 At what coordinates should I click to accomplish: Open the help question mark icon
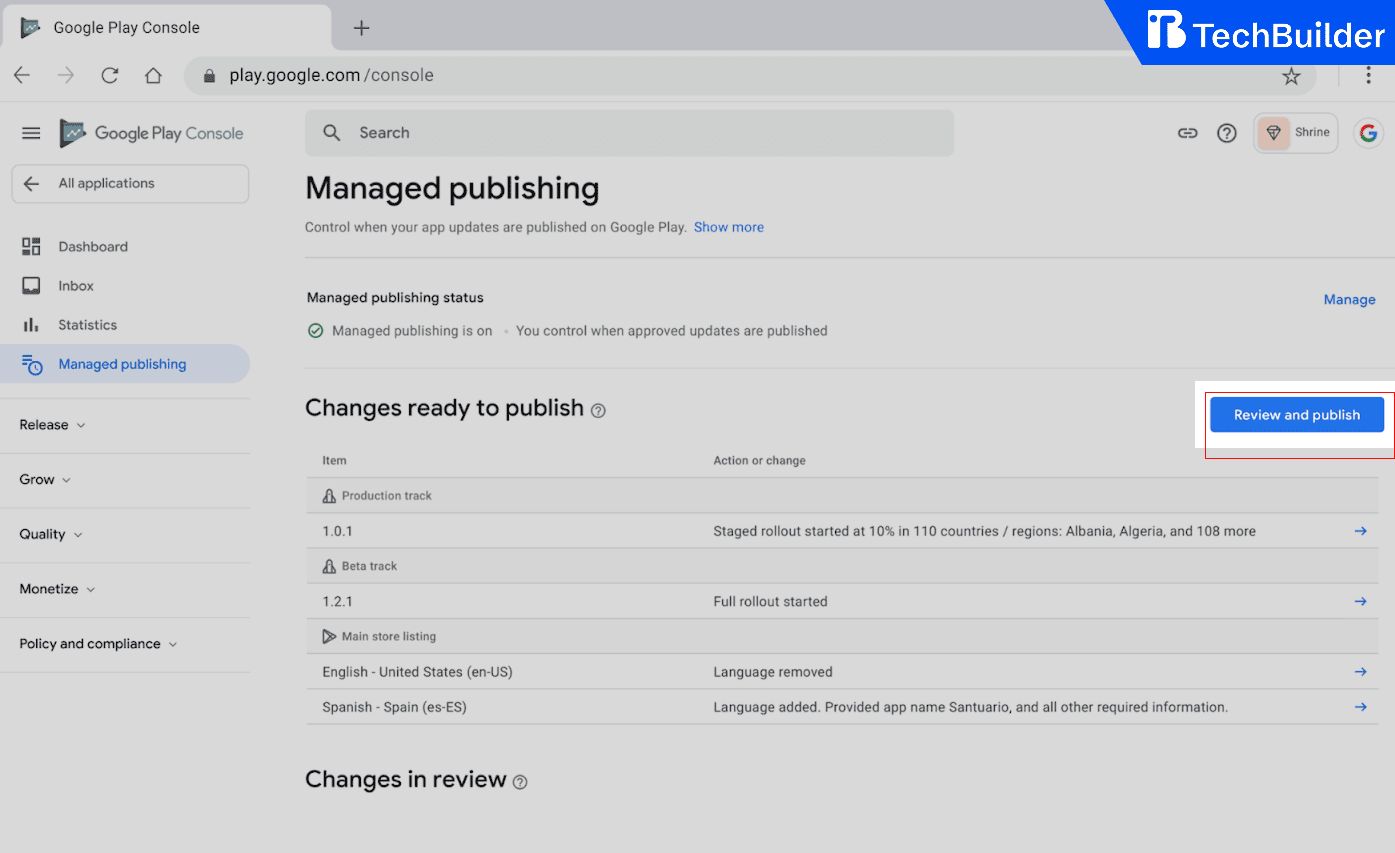[x=1227, y=132]
